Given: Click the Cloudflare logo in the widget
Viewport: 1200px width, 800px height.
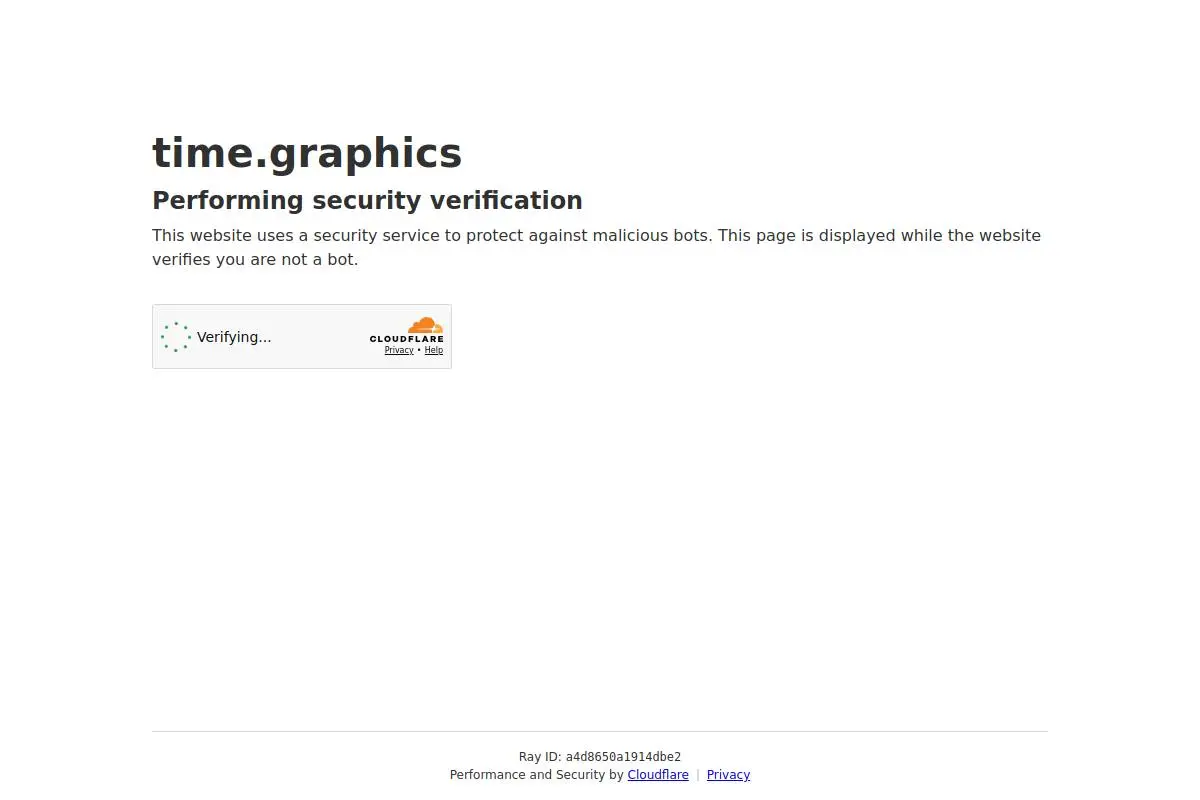Looking at the screenshot, I should 406,330.
